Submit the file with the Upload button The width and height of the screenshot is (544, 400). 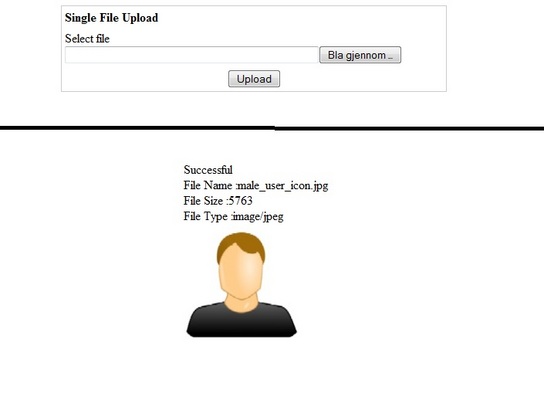pos(254,79)
